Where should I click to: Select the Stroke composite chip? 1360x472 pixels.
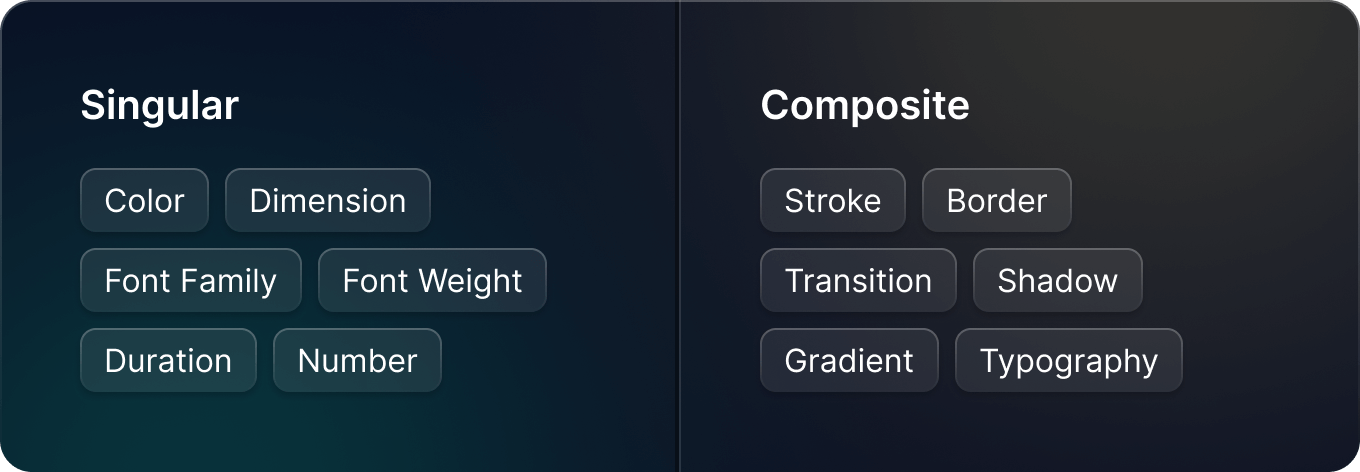pyautogui.click(x=833, y=200)
